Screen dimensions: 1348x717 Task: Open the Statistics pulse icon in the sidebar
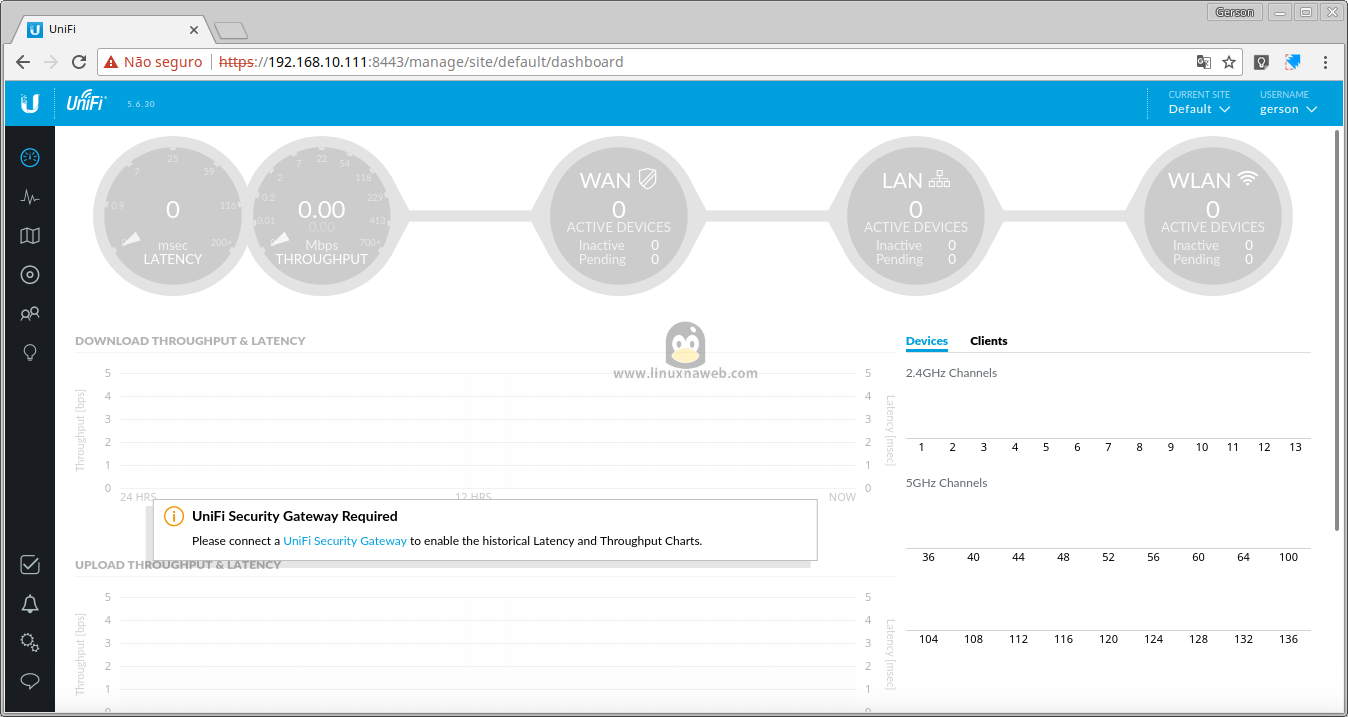click(30, 197)
